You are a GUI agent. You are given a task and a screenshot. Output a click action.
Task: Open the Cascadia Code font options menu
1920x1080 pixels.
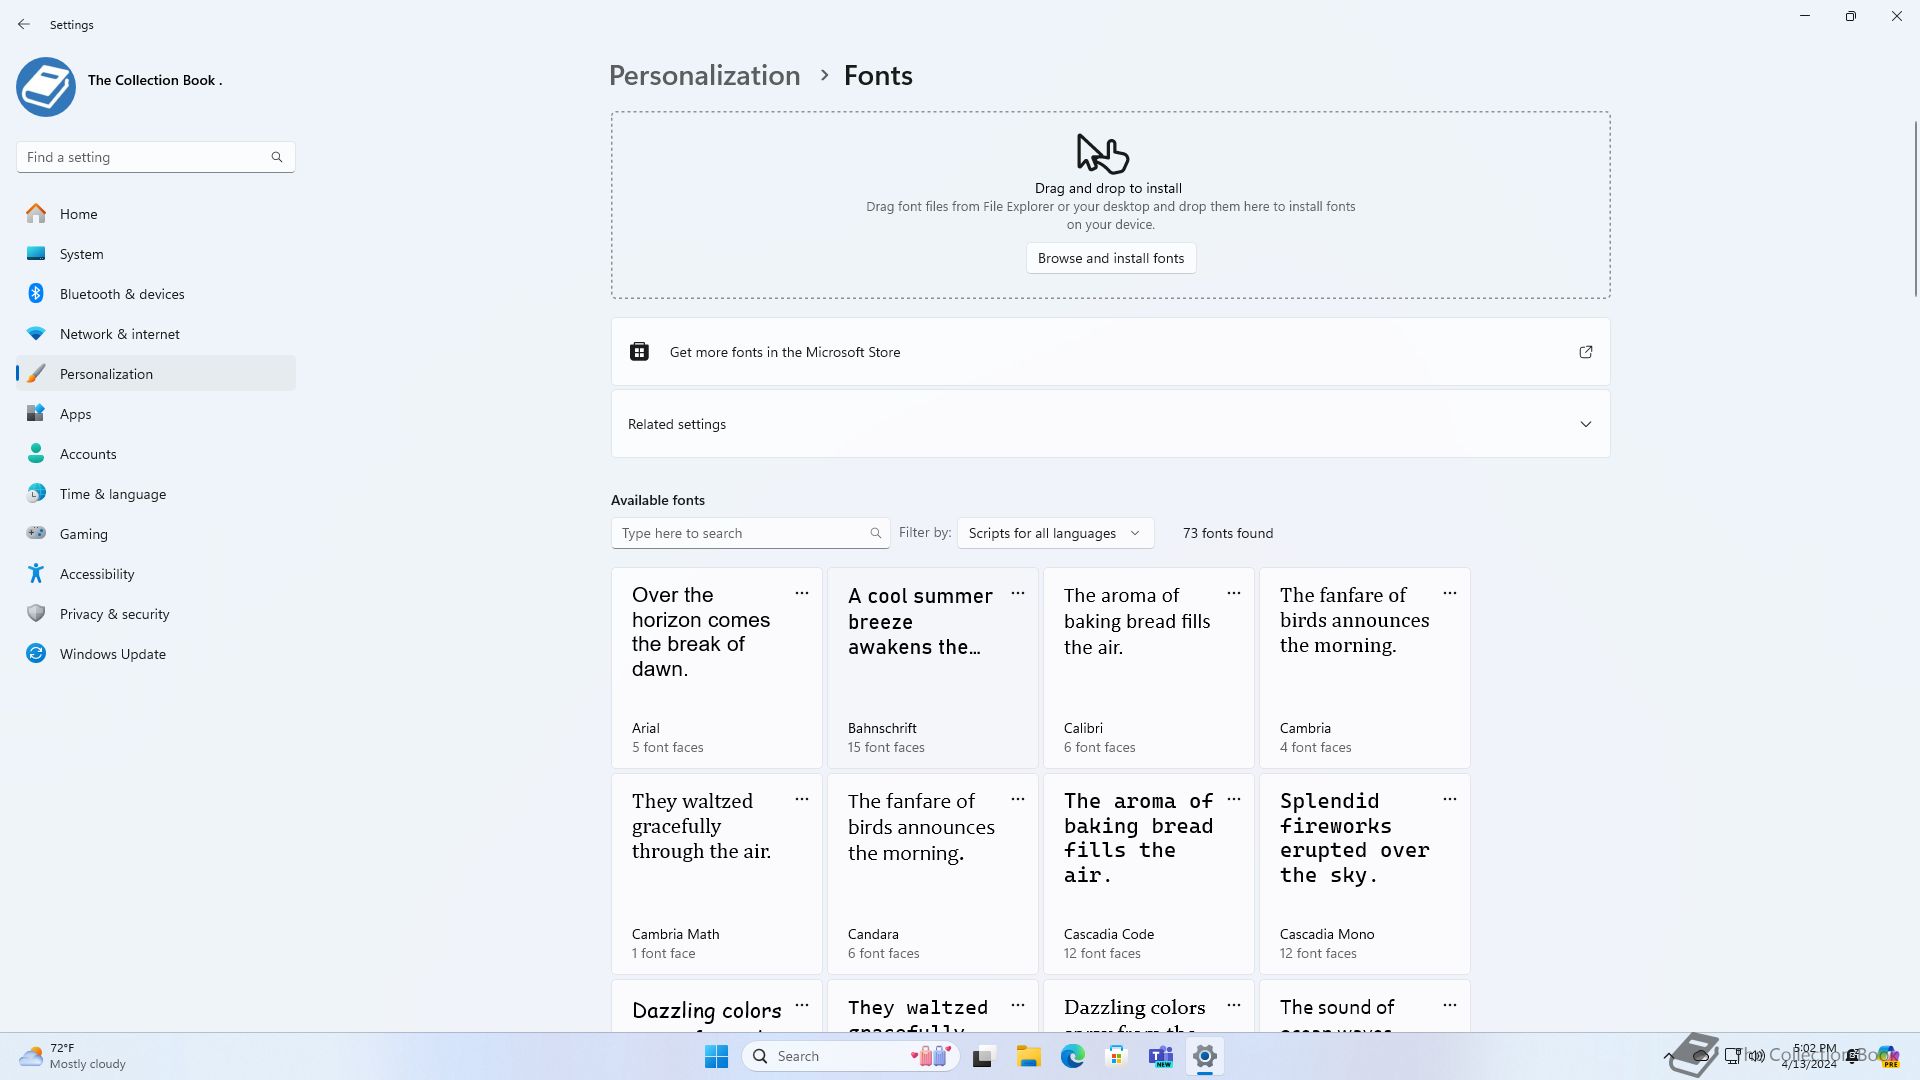coord(1233,800)
